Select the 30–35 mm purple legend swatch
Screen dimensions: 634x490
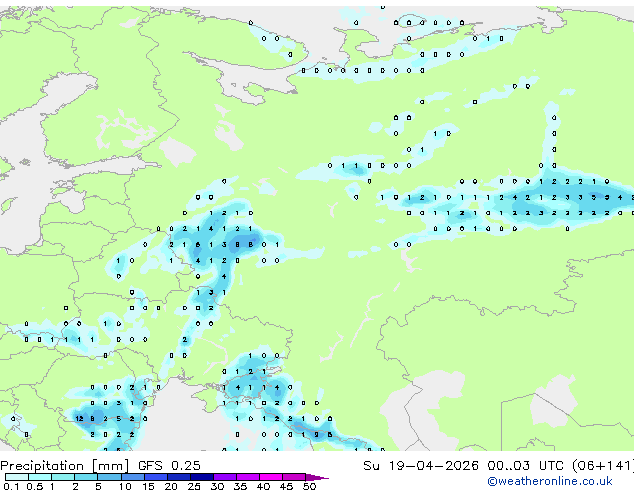pos(225,477)
